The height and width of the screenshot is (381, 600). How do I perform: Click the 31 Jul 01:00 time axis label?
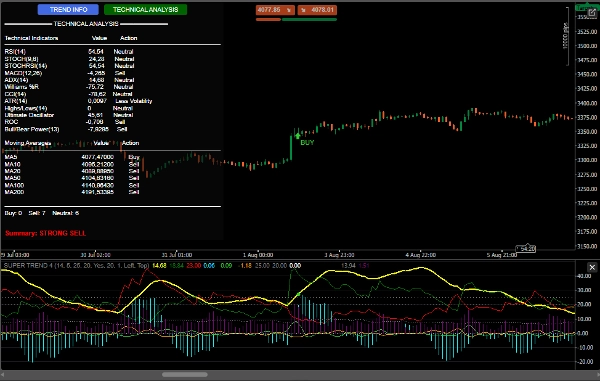[177, 255]
